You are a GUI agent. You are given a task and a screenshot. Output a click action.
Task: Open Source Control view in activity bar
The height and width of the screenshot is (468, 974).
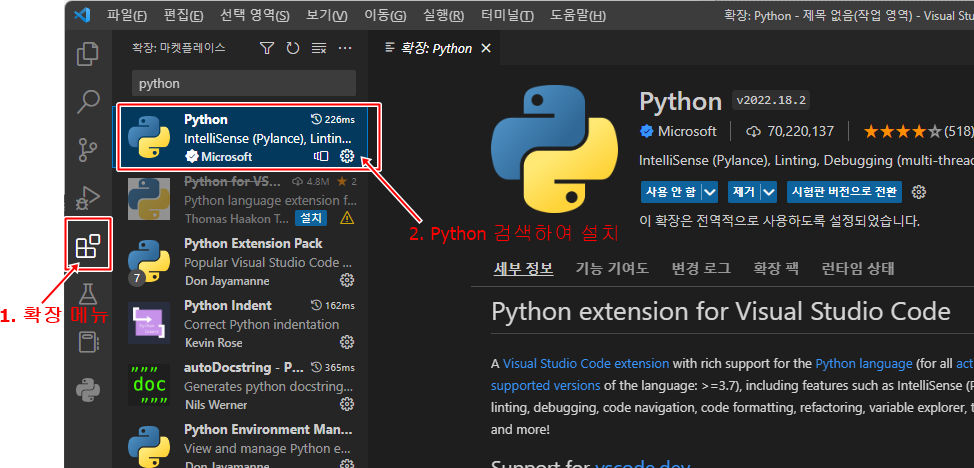coord(88,150)
